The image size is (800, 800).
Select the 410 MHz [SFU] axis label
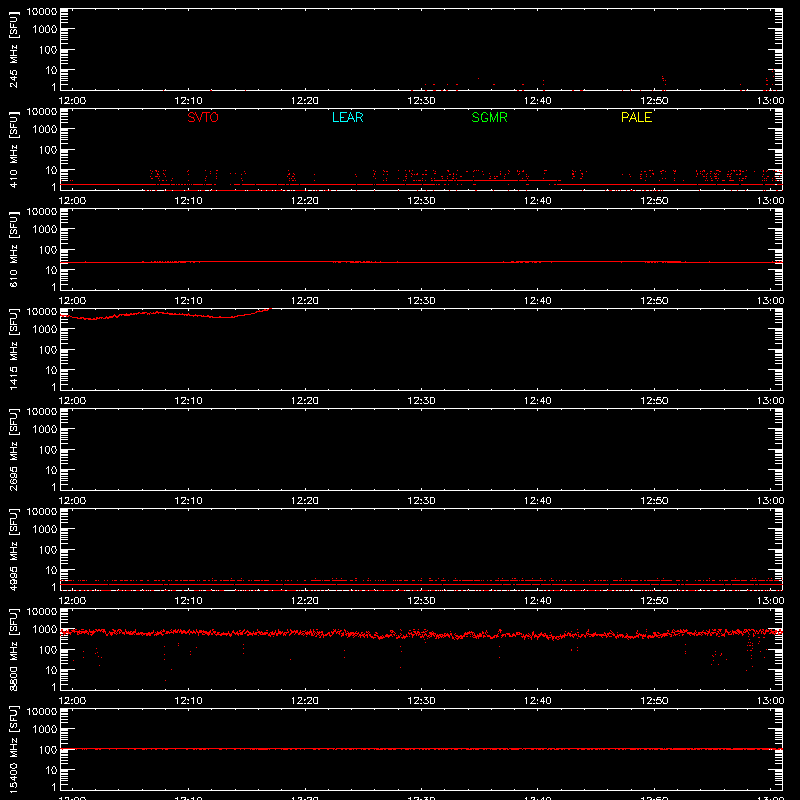(13, 149)
